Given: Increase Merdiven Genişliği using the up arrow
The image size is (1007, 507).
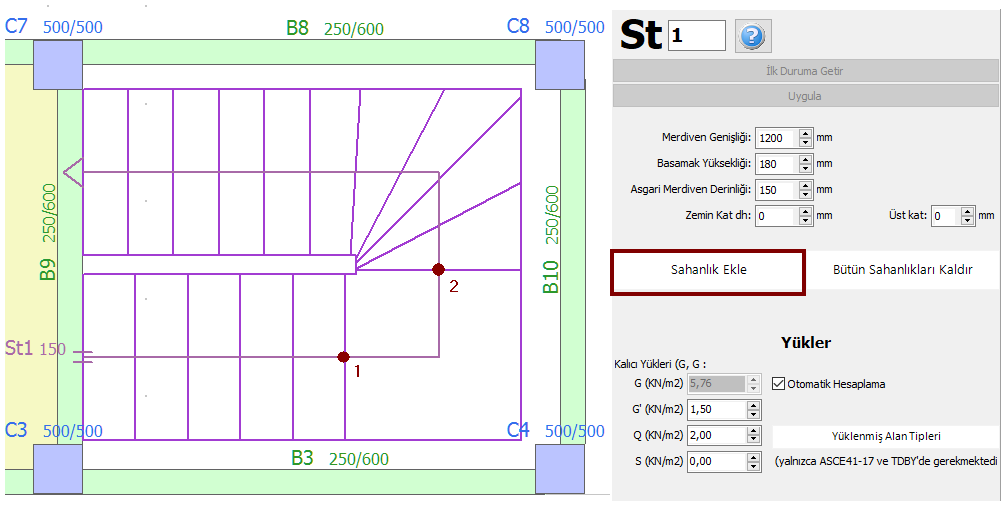Looking at the screenshot, I should (804, 133).
